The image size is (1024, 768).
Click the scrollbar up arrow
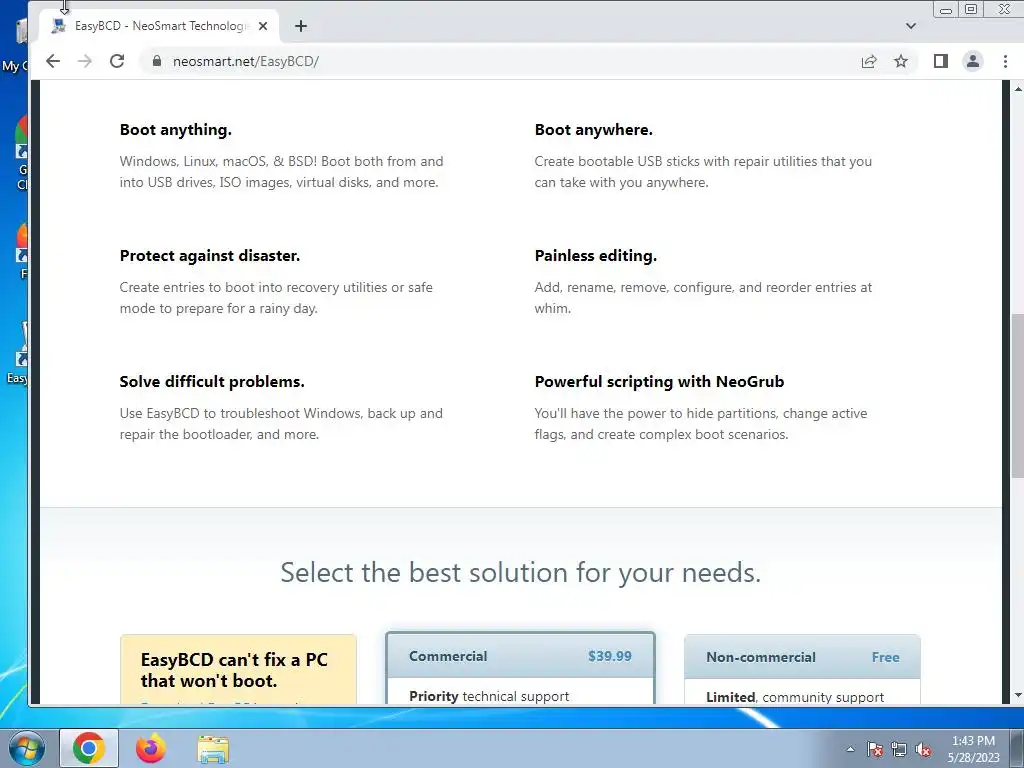click(x=1017, y=88)
